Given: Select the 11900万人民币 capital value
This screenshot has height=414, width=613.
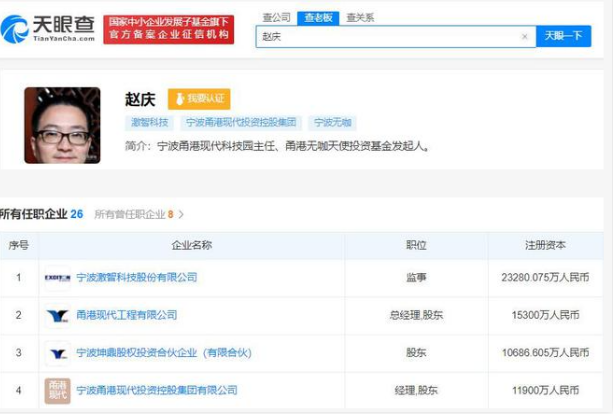Looking at the screenshot, I should click(x=545, y=390).
